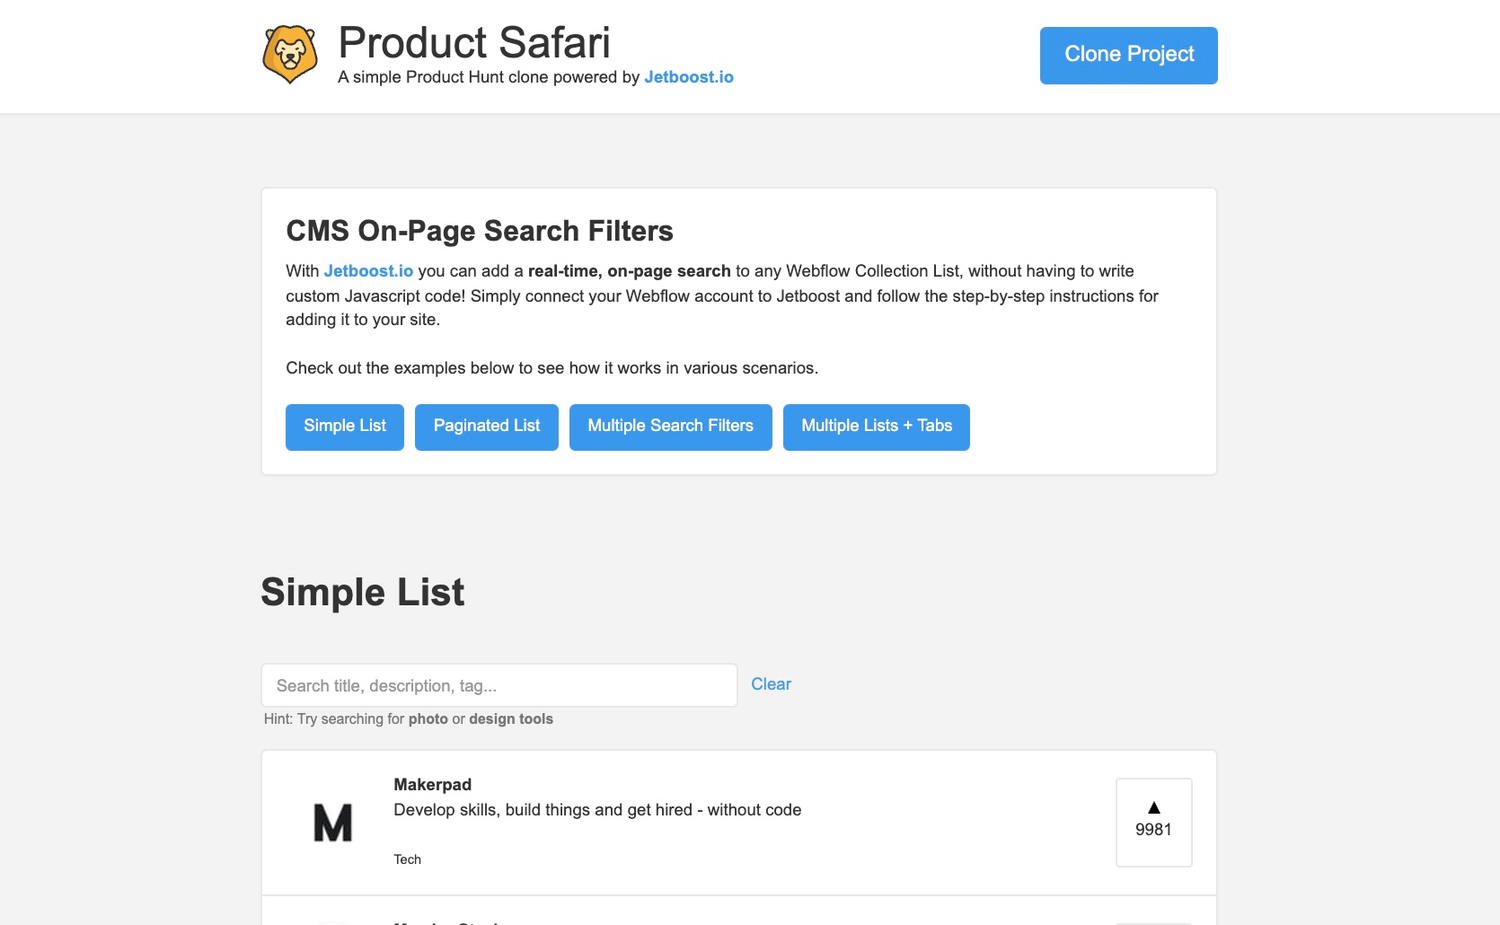Open Jetboost.io link in header tagline
1500x925 pixels.
pyautogui.click(x=689, y=77)
